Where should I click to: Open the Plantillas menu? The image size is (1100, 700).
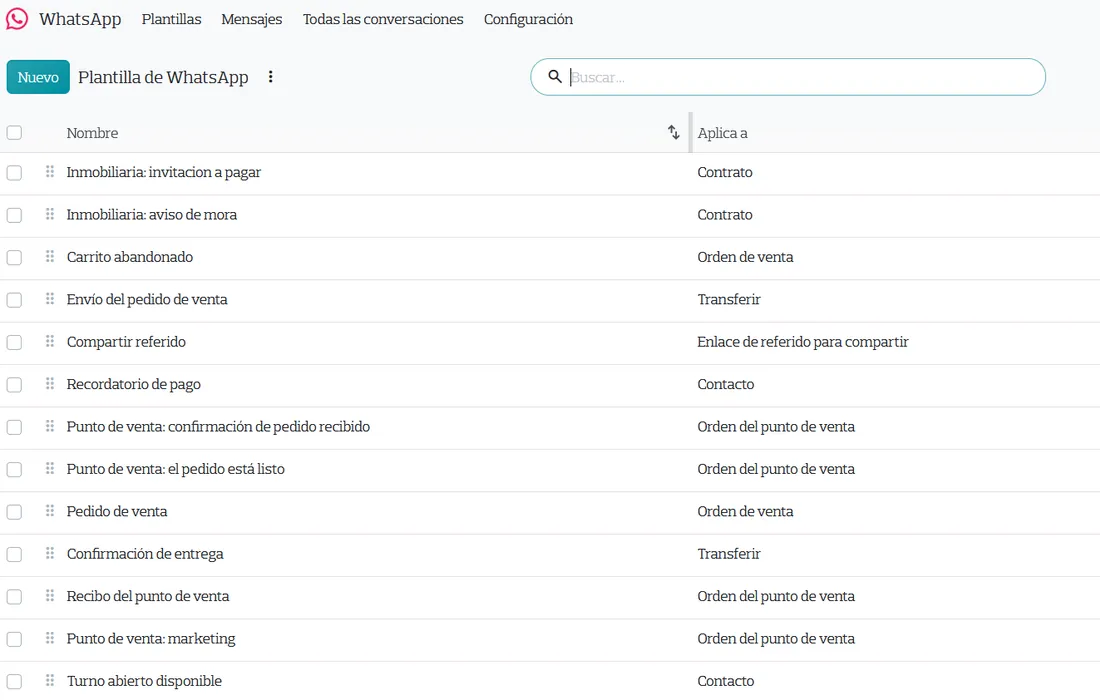coord(171,19)
